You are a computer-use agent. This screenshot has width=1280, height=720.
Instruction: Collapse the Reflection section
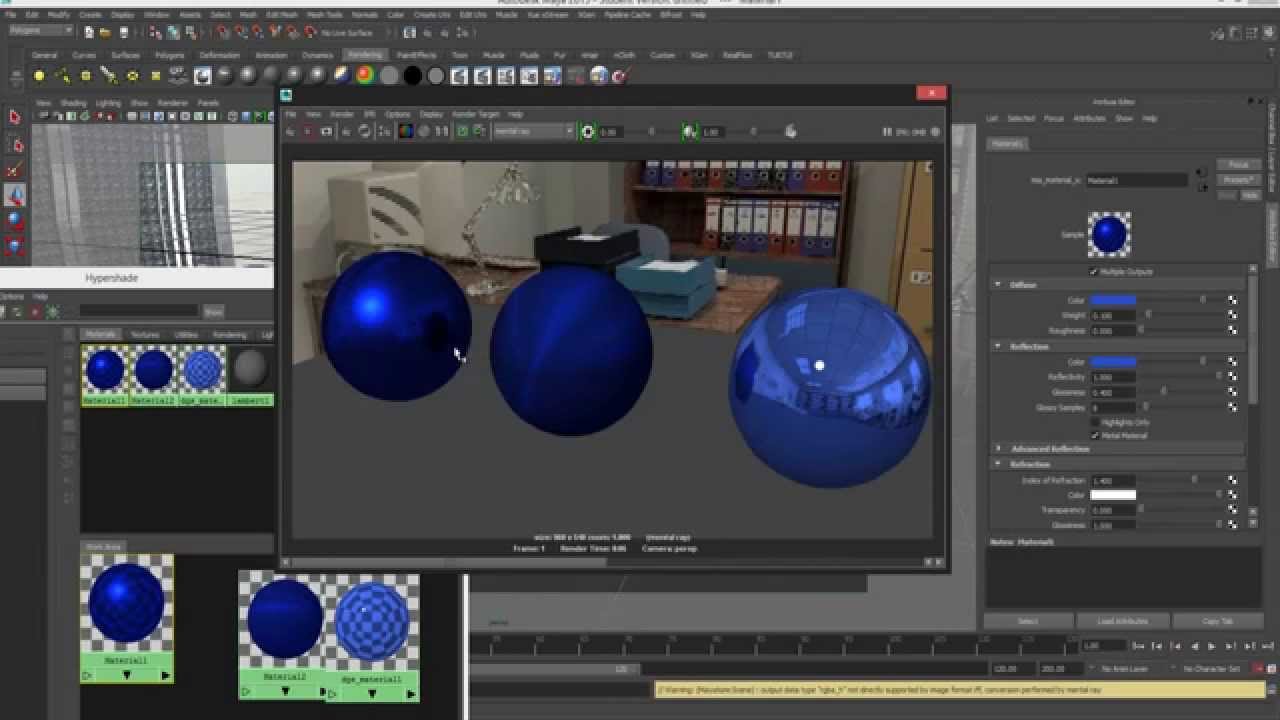(x=997, y=346)
